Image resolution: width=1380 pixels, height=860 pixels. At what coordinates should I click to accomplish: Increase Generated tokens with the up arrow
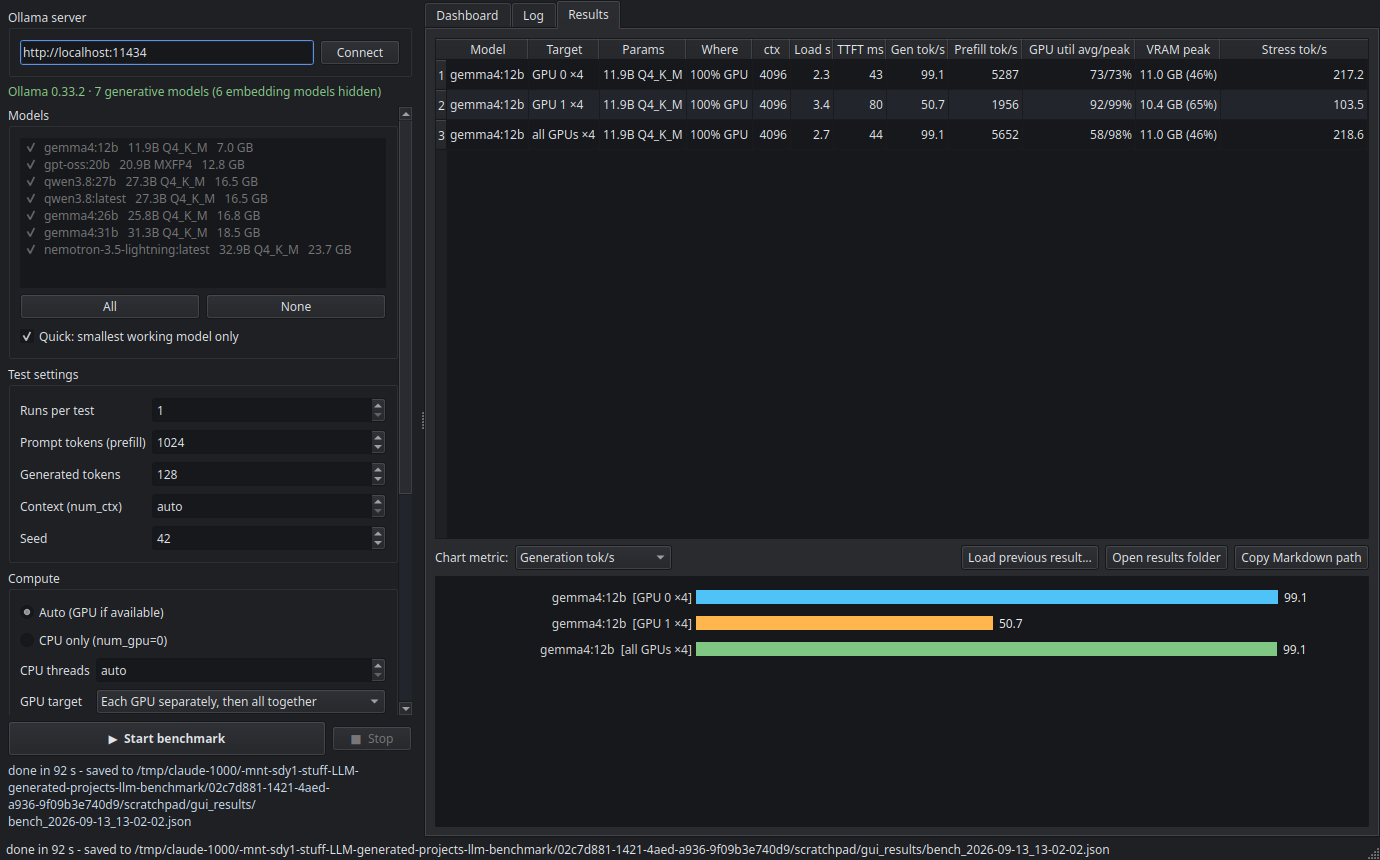click(377, 469)
